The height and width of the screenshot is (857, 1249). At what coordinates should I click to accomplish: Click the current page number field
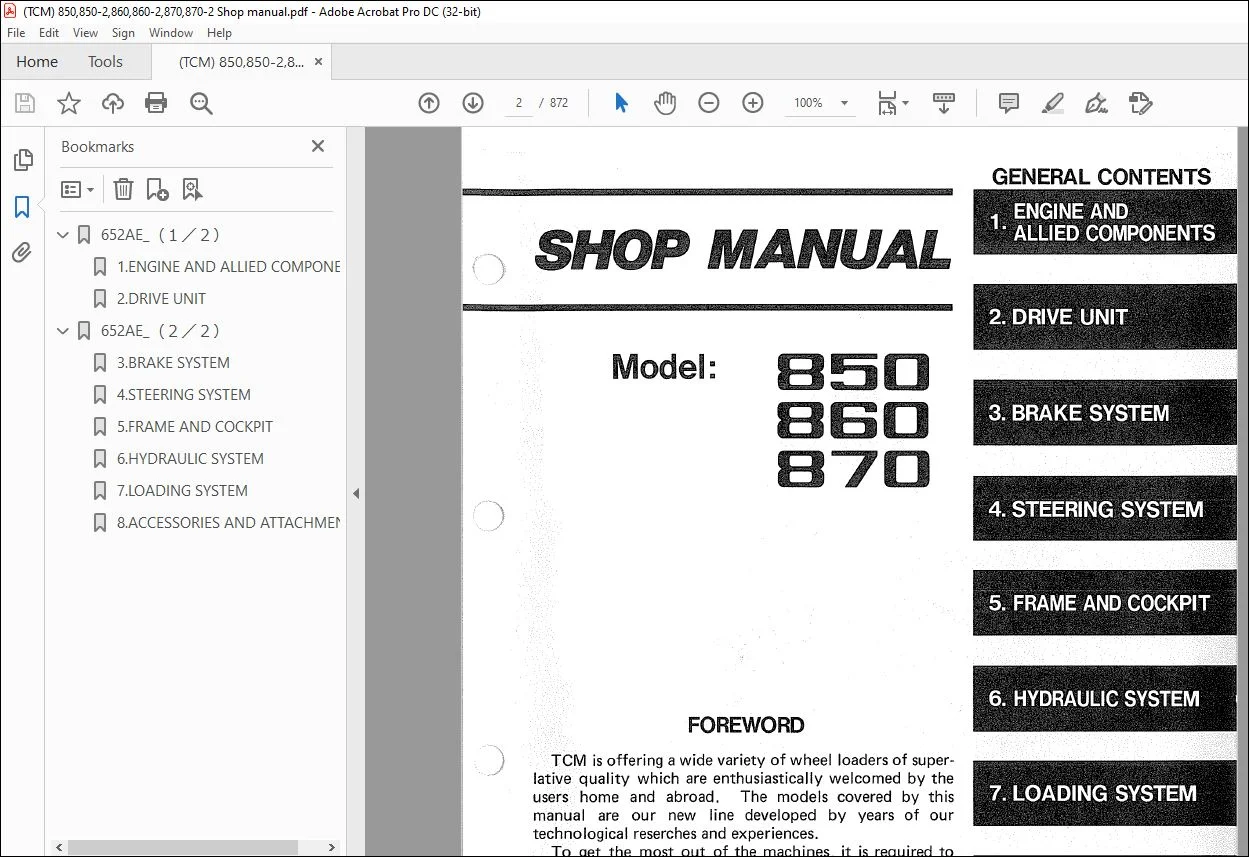pos(519,103)
